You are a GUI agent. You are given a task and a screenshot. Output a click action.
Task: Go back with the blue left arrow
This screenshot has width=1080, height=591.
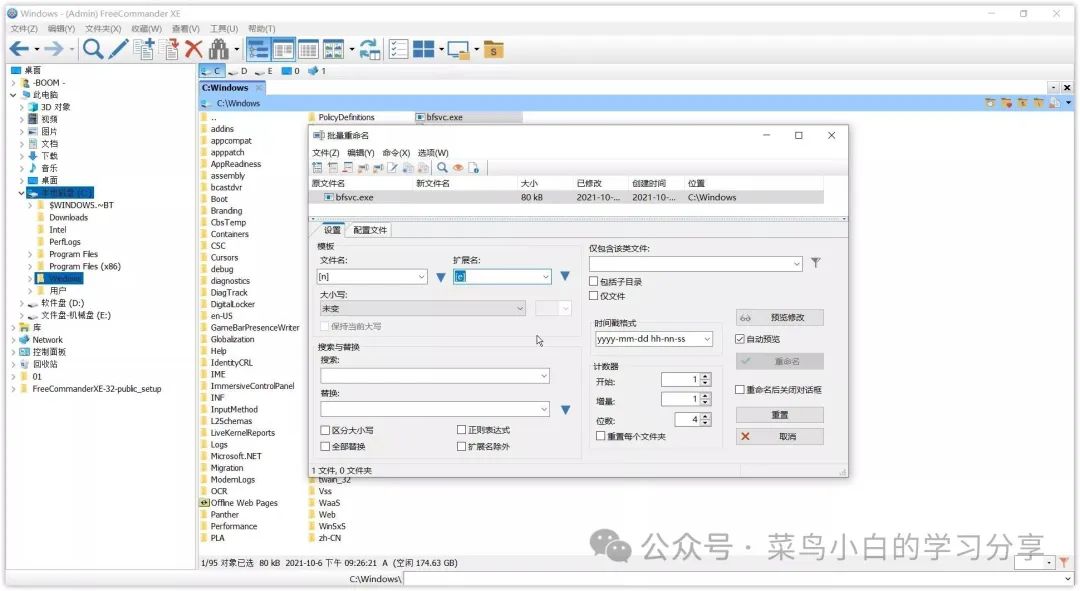[x=19, y=49]
